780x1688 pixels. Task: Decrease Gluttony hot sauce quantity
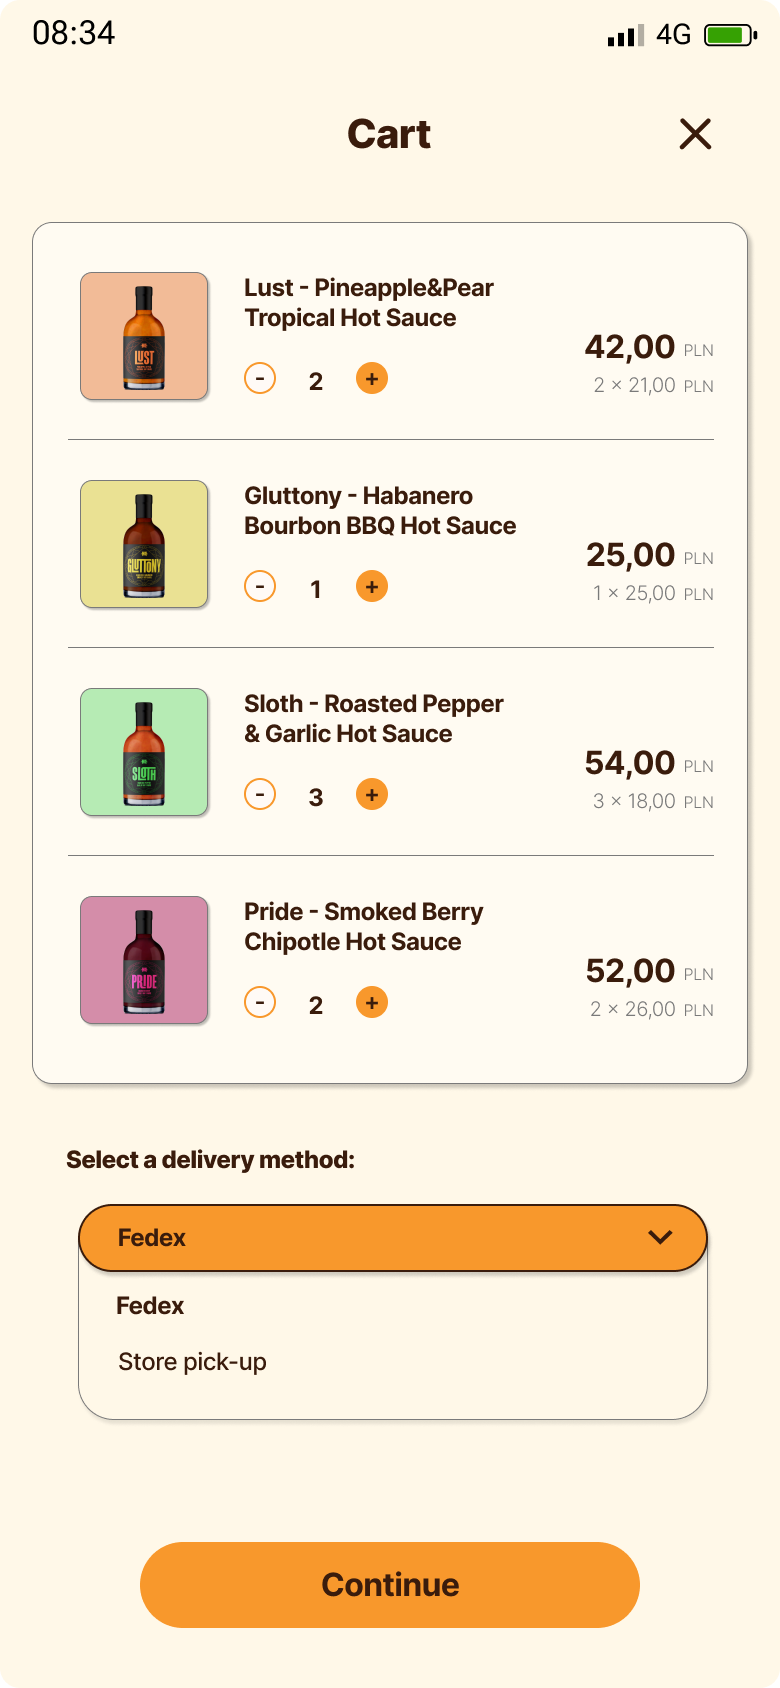[x=260, y=587]
